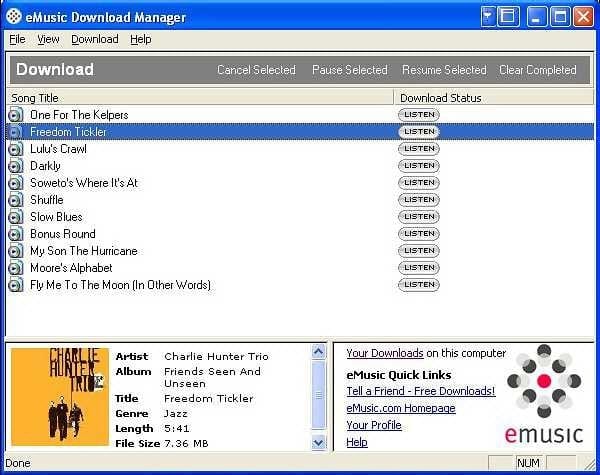
Task: Click the eMusic dotted logo graphic
Action: click(544, 381)
